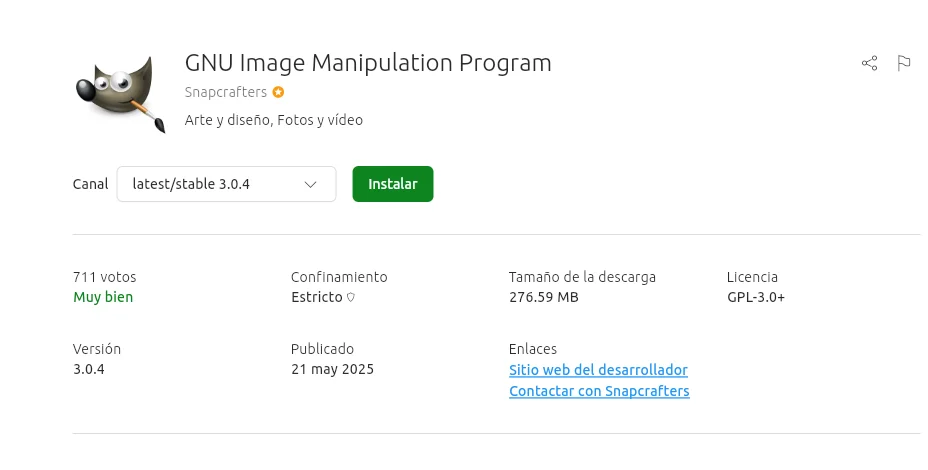
Task: Click the GIMP Wilber mascot logo
Action: coord(121,94)
